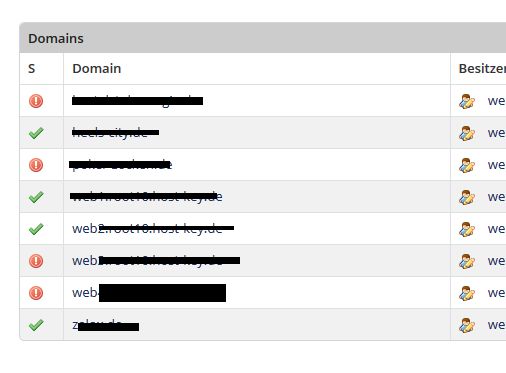This screenshot has height=373, width=506.
Task: Click green checkmark in the last row
Action: [36, 325]
